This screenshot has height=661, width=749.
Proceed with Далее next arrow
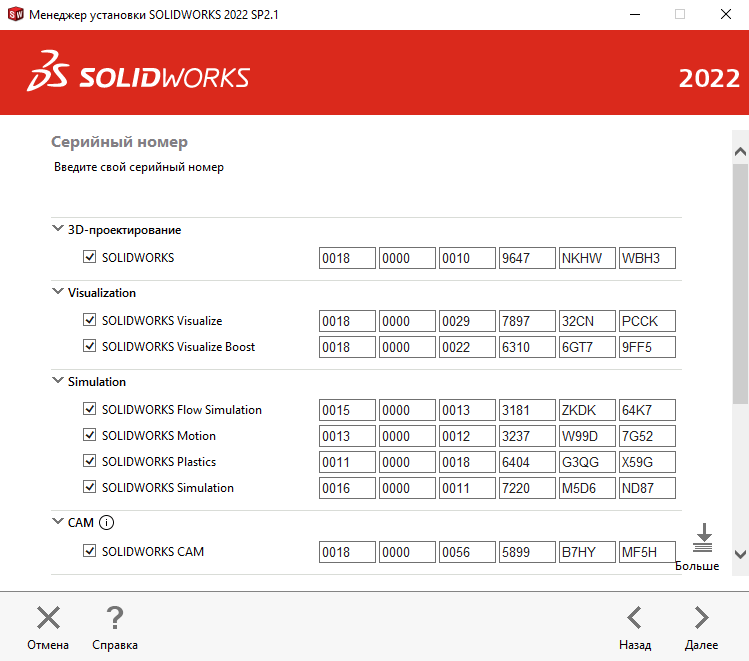point(701,618)
